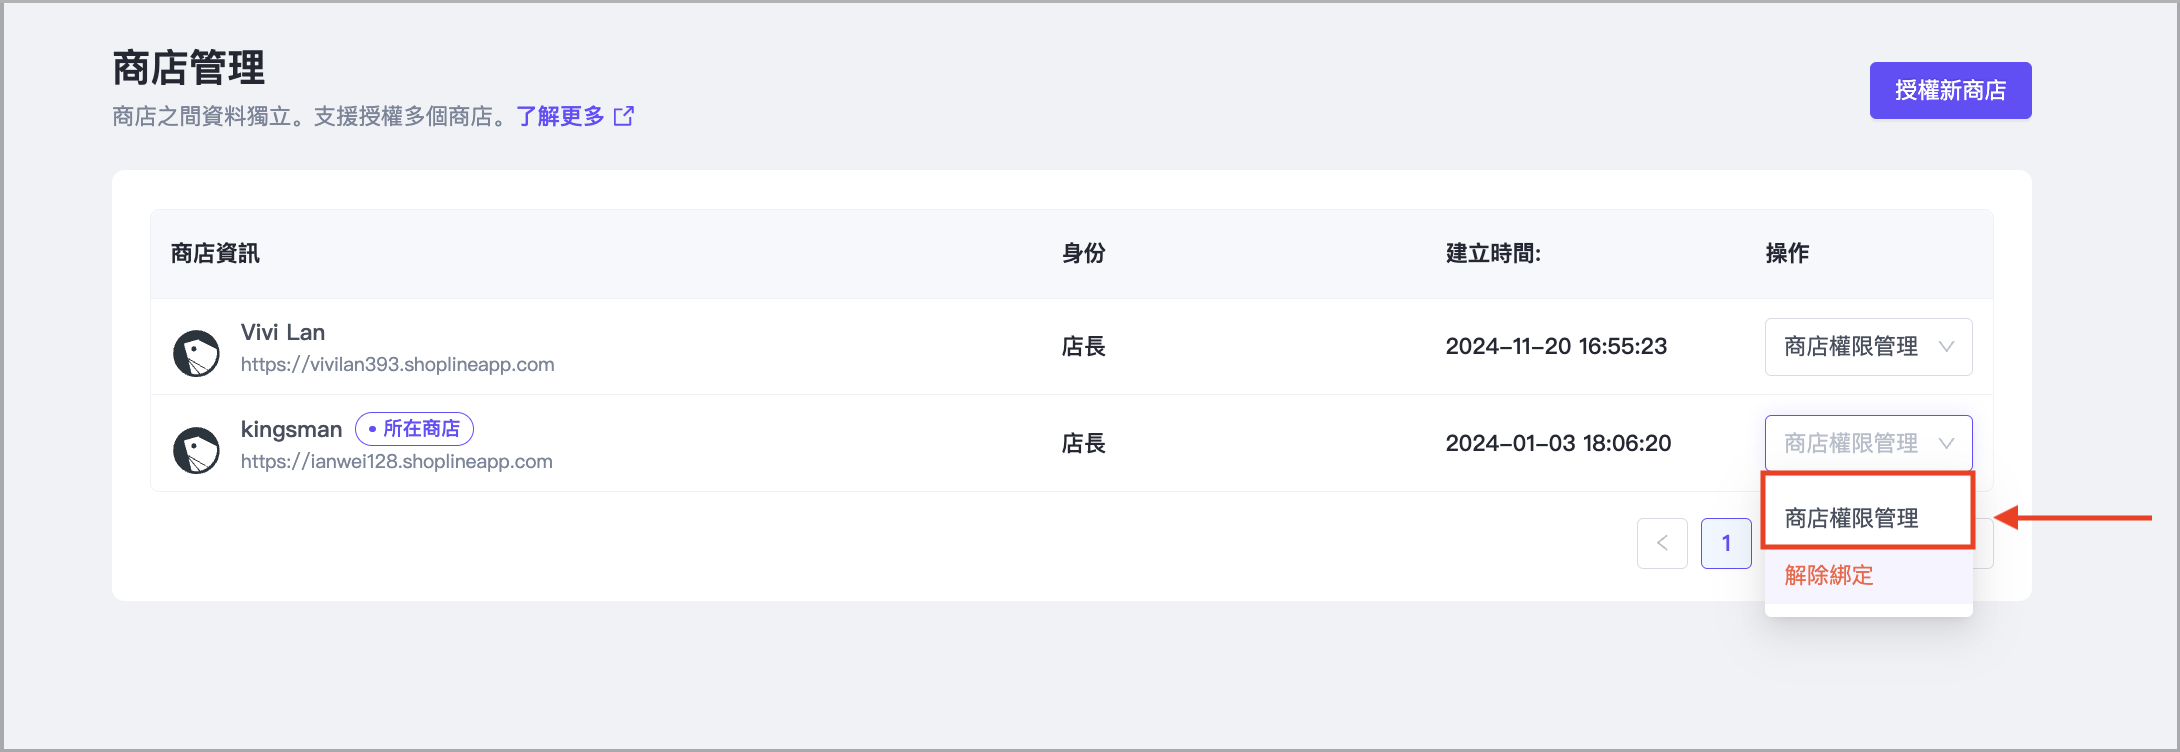Go to page 1 in pagination
Image resolution: width=2180 pixels, height=752 pixels.
pyautogui.click(x=1726, y=543)
